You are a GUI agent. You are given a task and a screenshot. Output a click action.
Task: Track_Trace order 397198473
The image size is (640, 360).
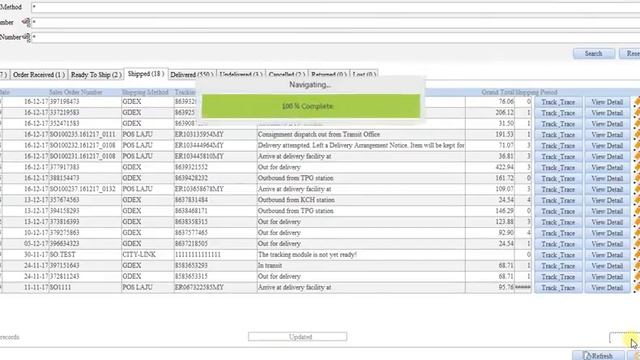(x=558, y=102)
